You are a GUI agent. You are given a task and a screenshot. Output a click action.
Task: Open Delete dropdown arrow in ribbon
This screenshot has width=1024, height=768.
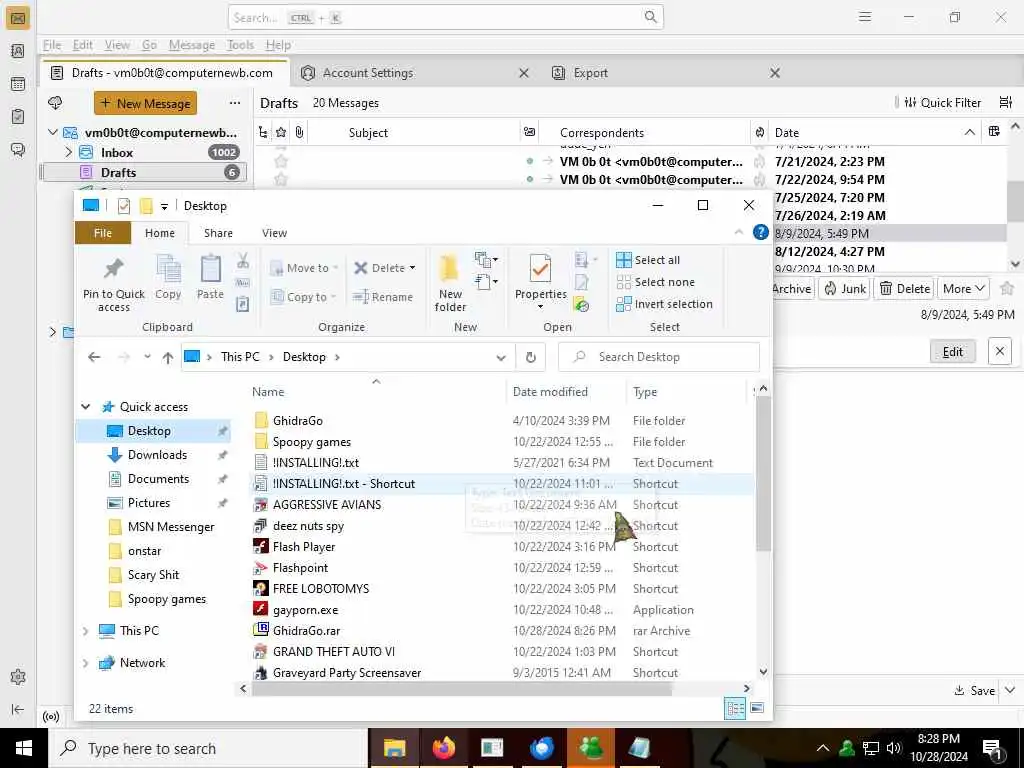(x=412, y=268)
